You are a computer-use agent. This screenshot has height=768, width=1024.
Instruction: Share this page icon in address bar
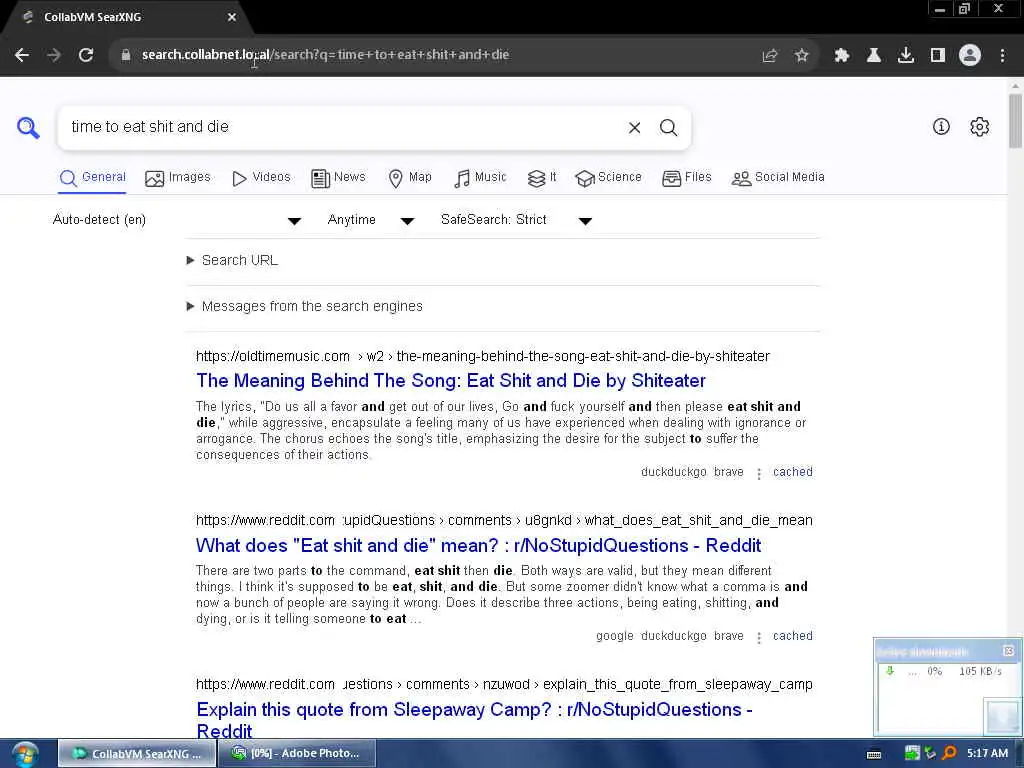(x=770, y=56)
